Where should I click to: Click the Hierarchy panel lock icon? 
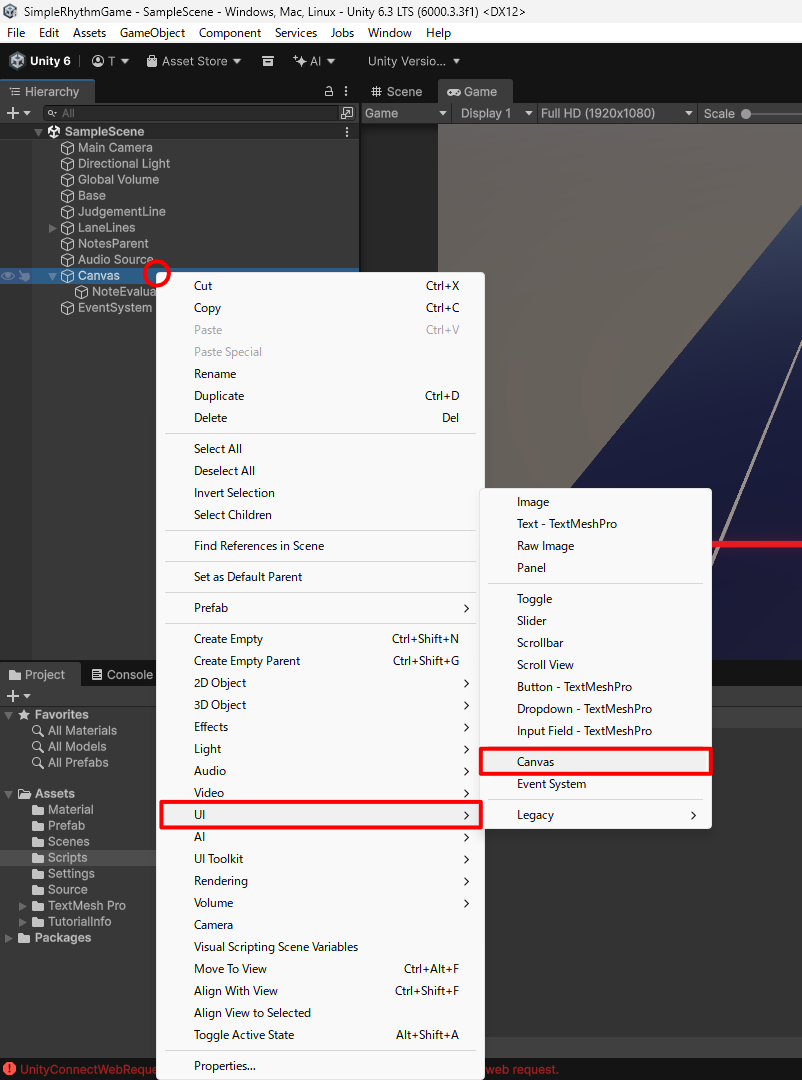pyautogui.click(x=328, y=91)
